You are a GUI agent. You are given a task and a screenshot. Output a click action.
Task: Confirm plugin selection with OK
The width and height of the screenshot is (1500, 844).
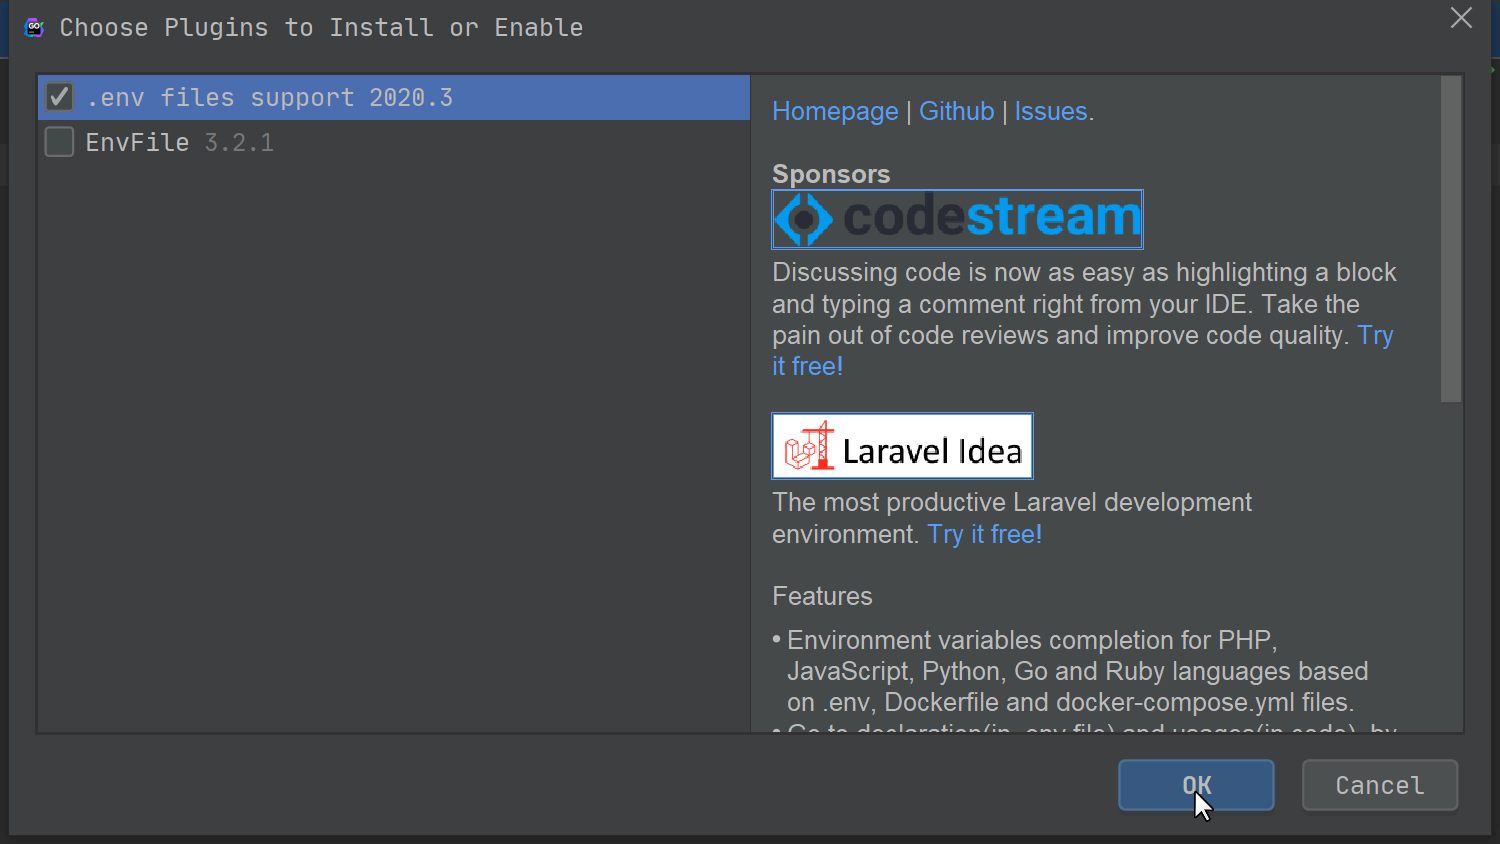click(x=1196, y=785)
